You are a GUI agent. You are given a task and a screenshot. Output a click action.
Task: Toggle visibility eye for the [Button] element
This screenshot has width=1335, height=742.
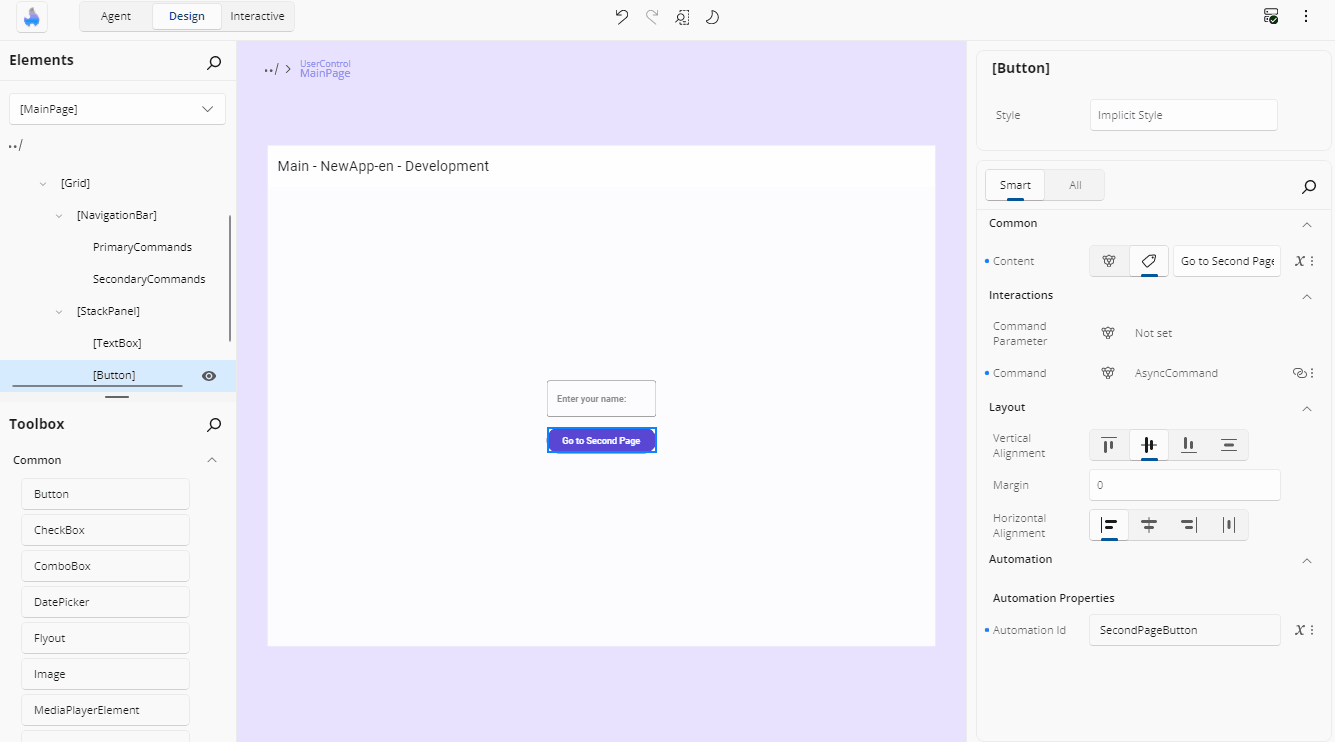[x=209, y=376]
